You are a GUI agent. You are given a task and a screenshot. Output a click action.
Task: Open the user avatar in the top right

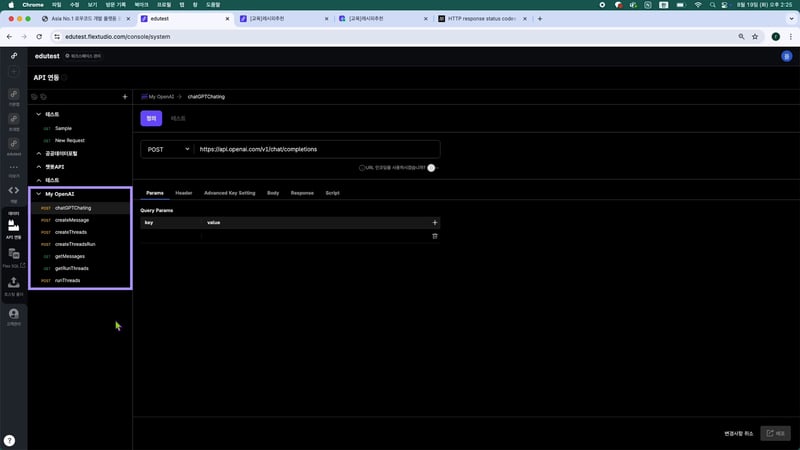786,57
